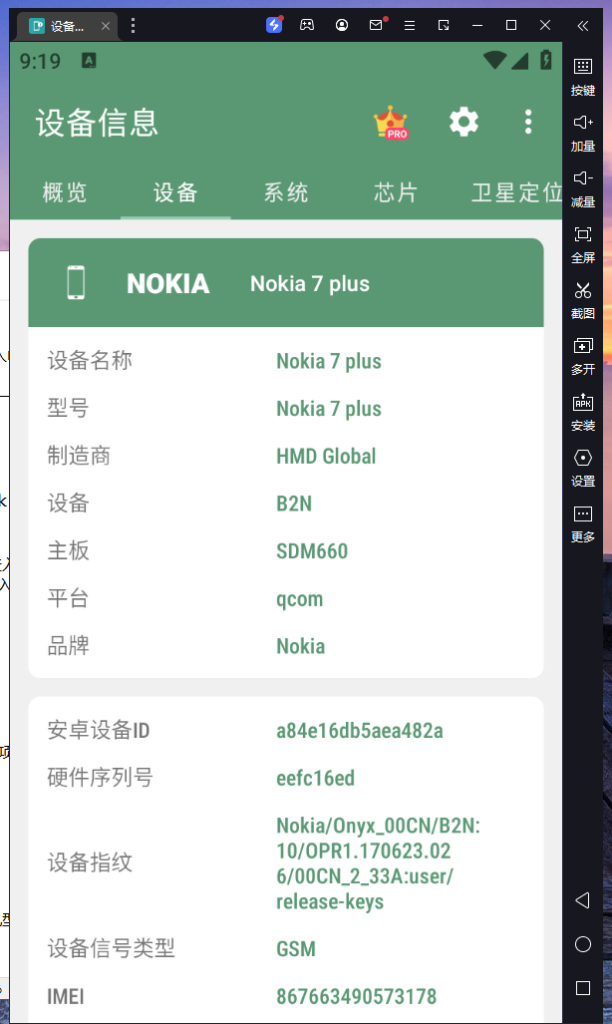The image size is (612, 1024).
Task: Switch to the 概览 tab
Action: coord(65,193)
